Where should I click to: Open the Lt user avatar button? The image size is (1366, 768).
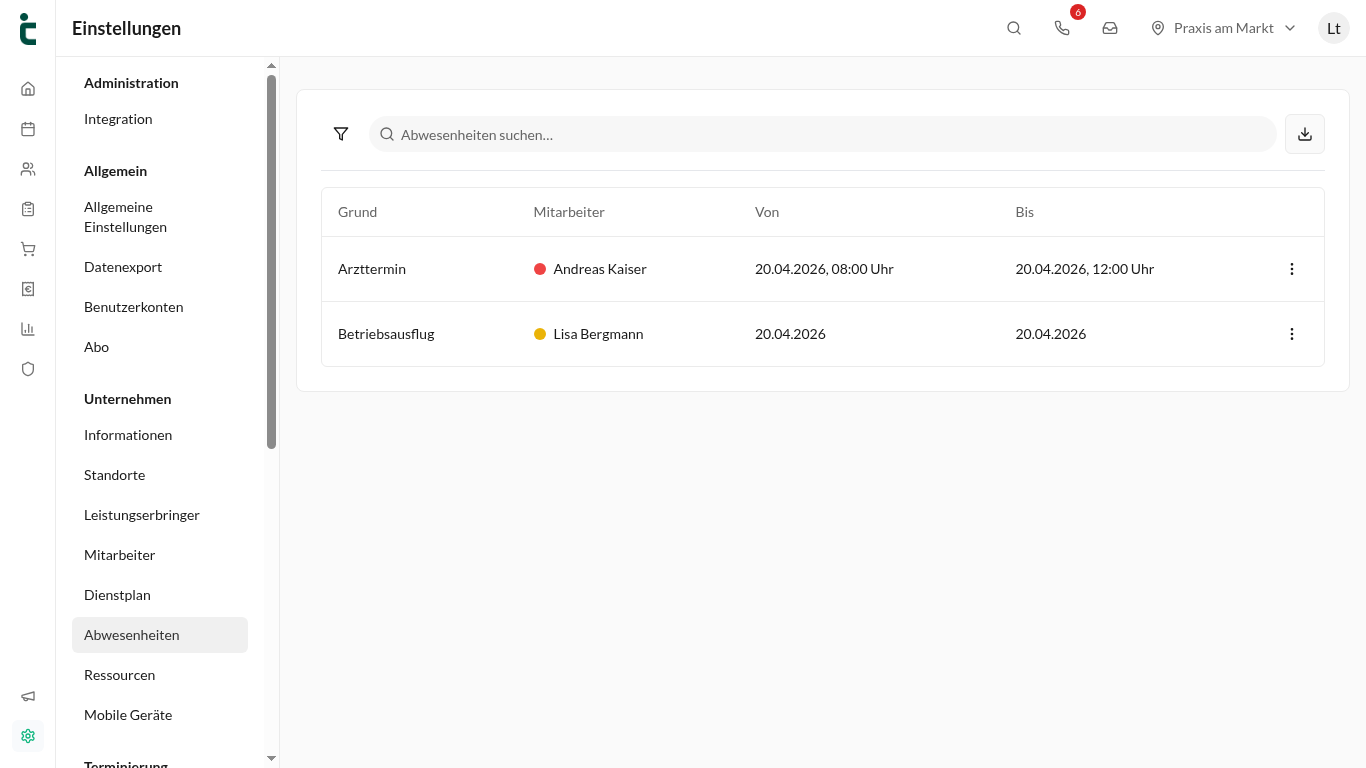pos(1334,28)
